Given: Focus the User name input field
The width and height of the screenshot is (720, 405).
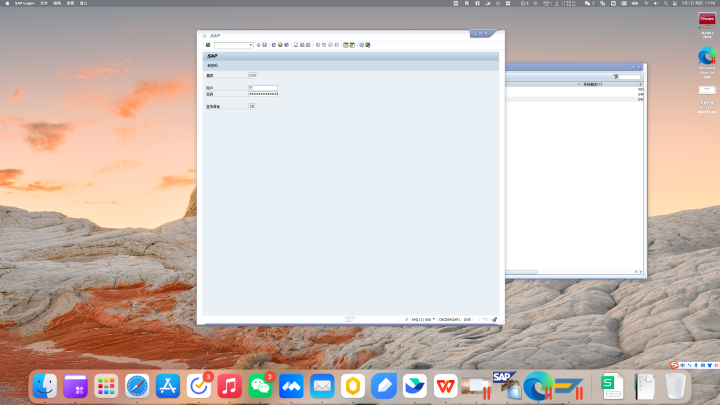Looking at the screenshot, I should click(x=263, y=87).
